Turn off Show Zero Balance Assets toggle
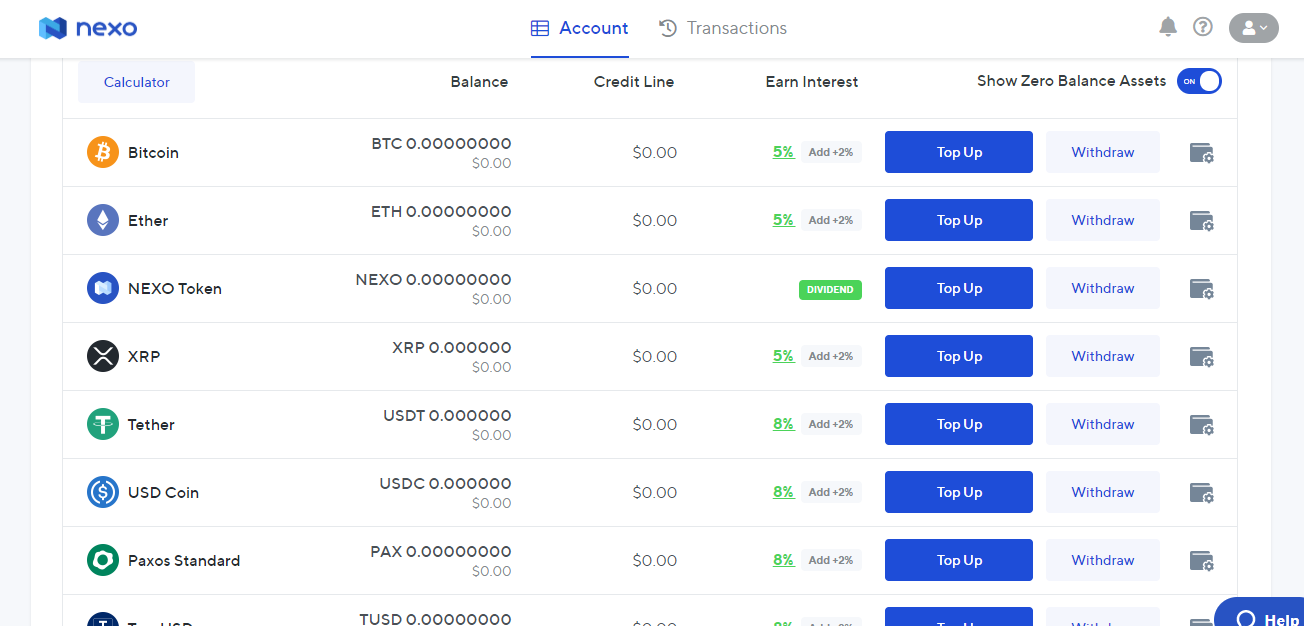 (1199, 81)
